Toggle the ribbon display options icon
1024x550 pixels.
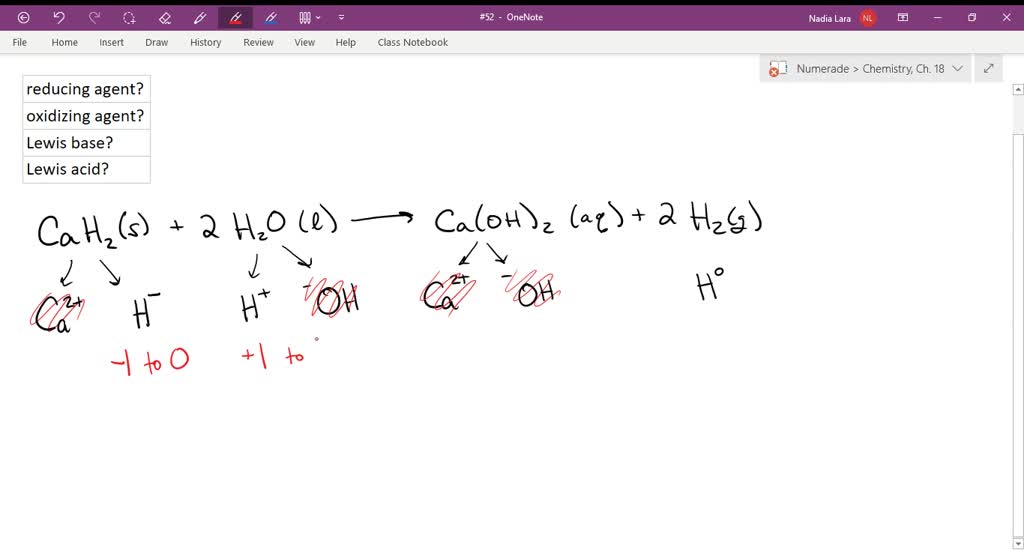click(903, 17)
